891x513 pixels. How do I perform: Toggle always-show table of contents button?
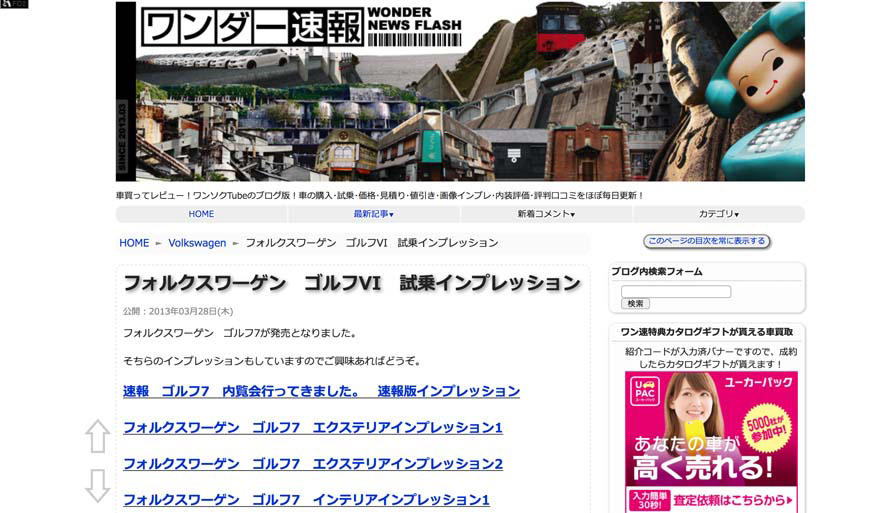pos(706,241)
